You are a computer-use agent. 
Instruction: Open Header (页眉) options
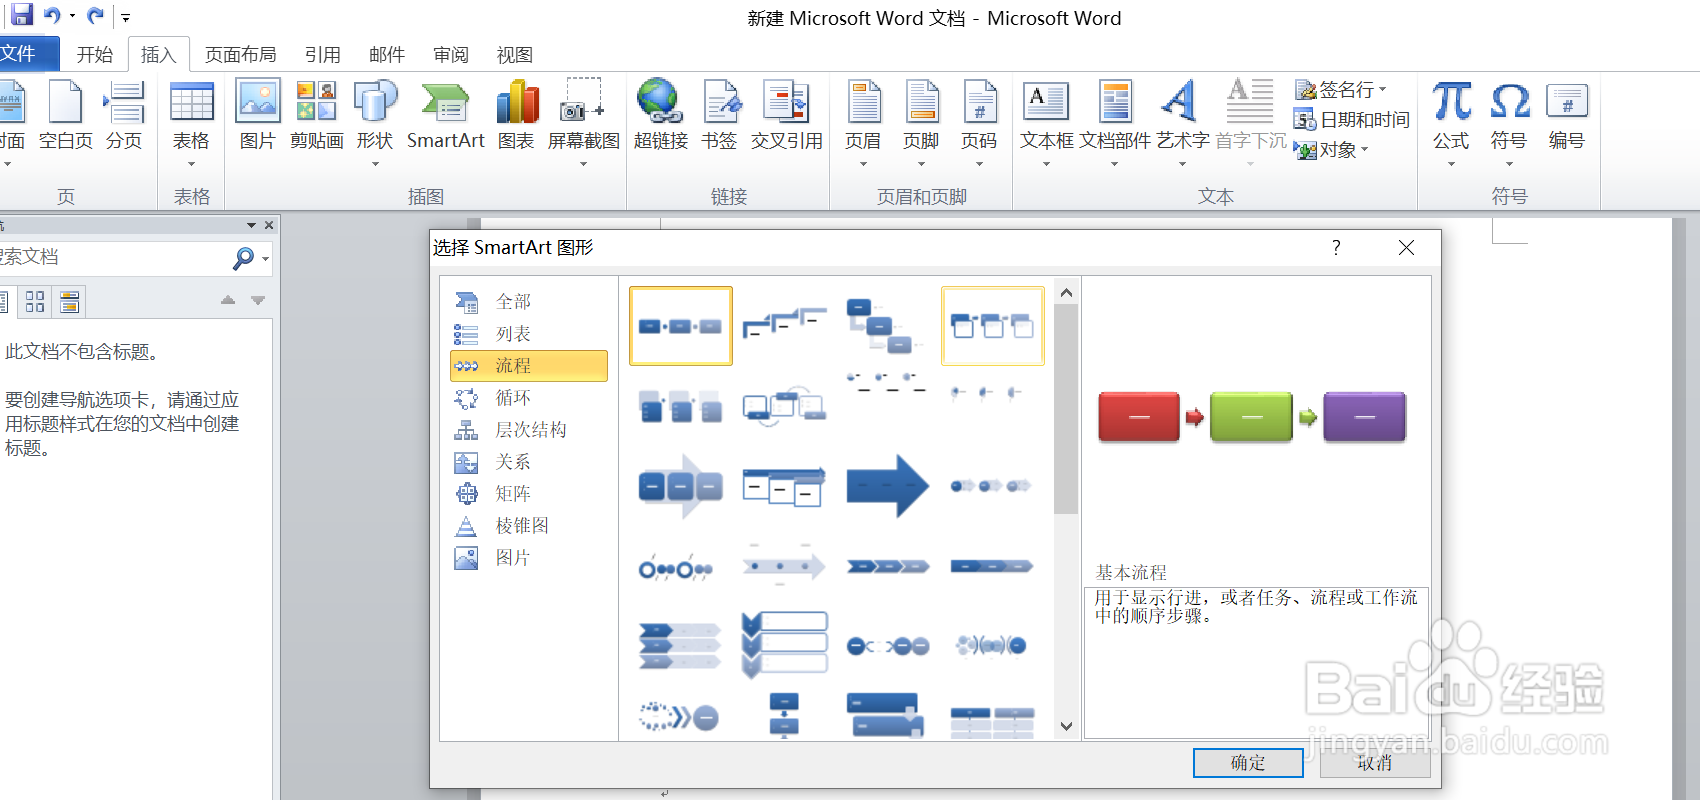(863, 124)
